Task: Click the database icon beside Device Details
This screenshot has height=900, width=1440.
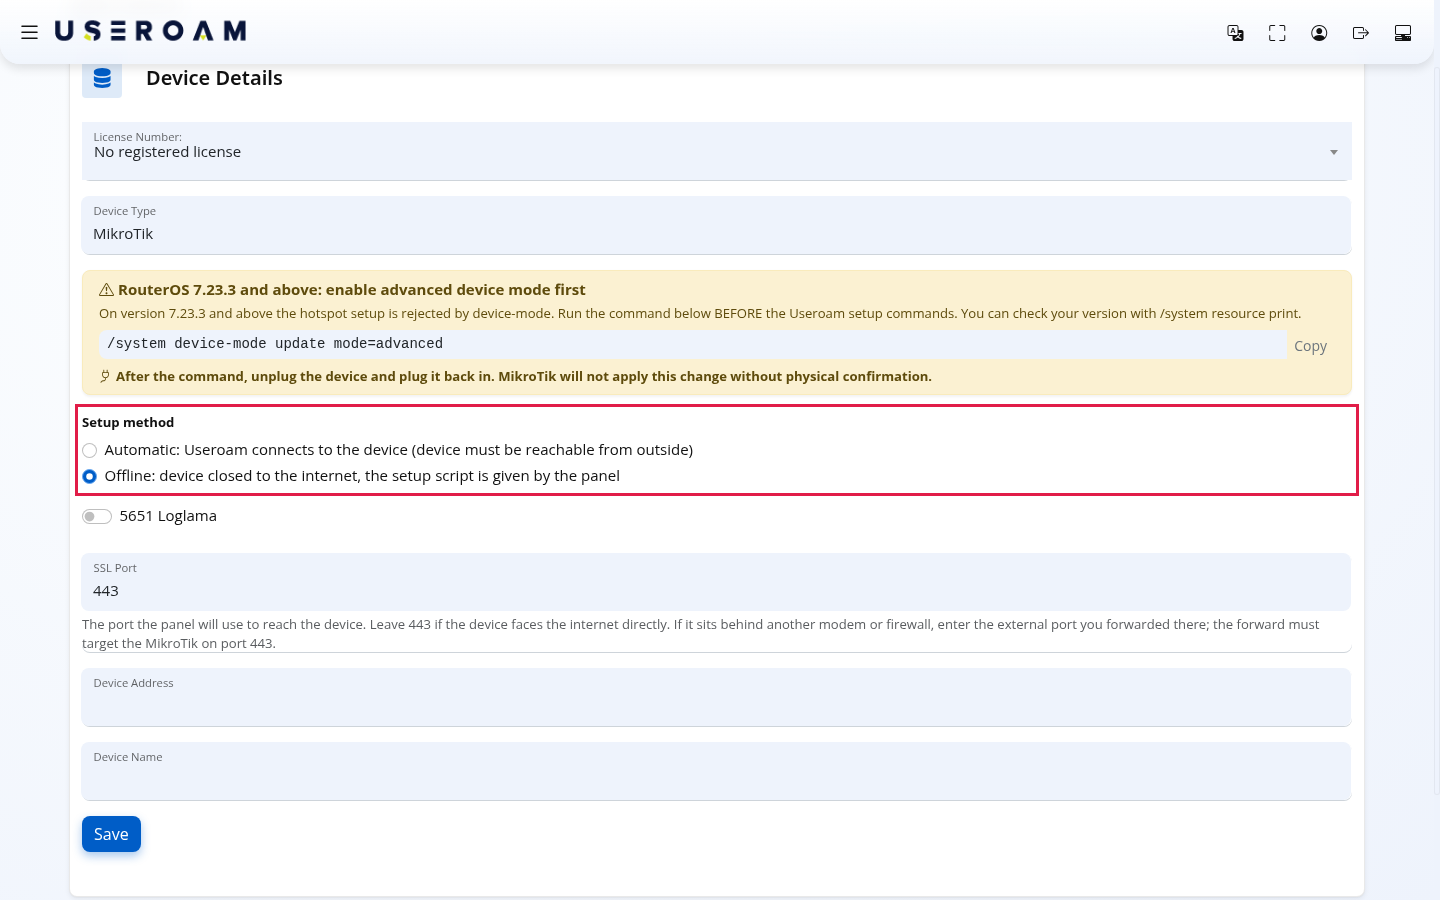Action: [x=102, y=78]
